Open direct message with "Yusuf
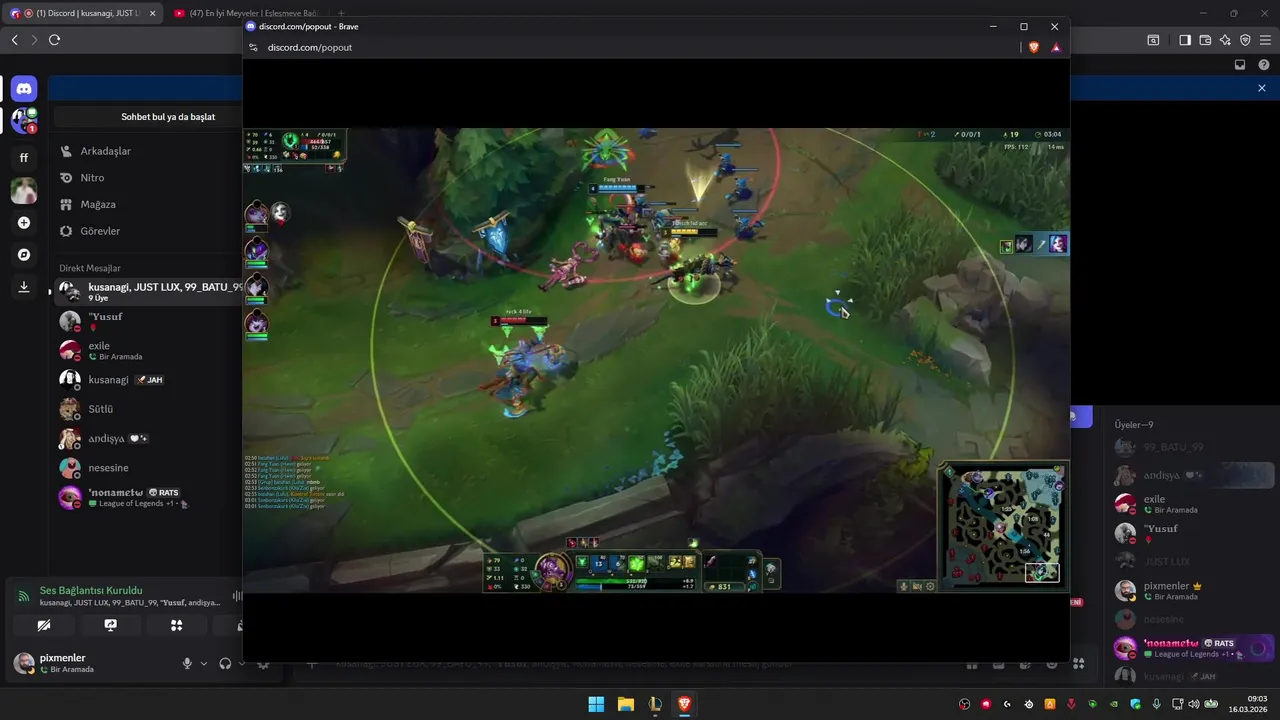This screenshot has width=1280, height=720. [148, 321]
